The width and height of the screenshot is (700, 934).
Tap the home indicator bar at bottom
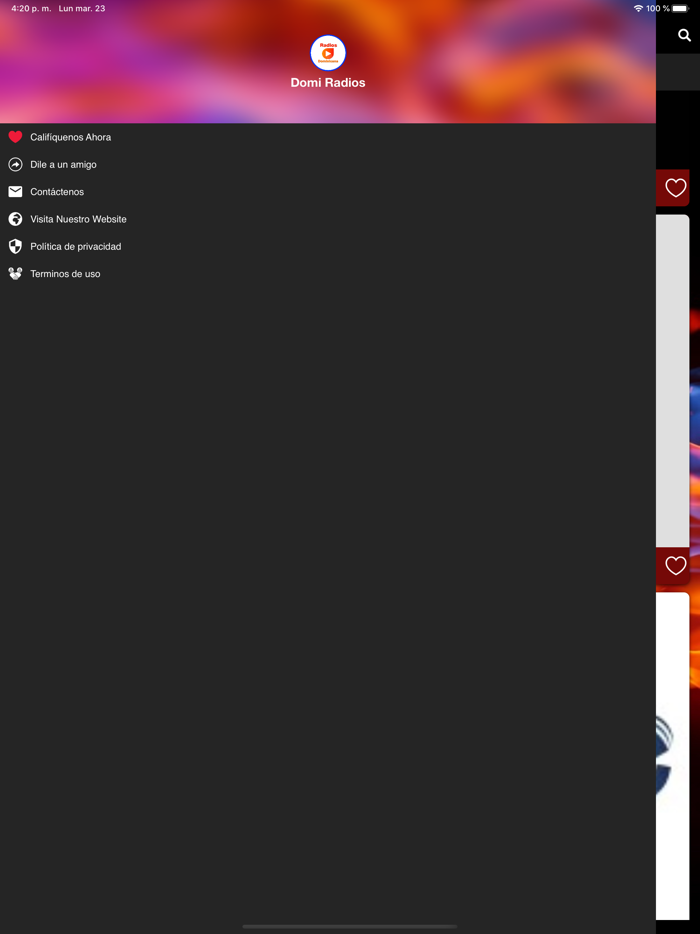tap(350, 926)
